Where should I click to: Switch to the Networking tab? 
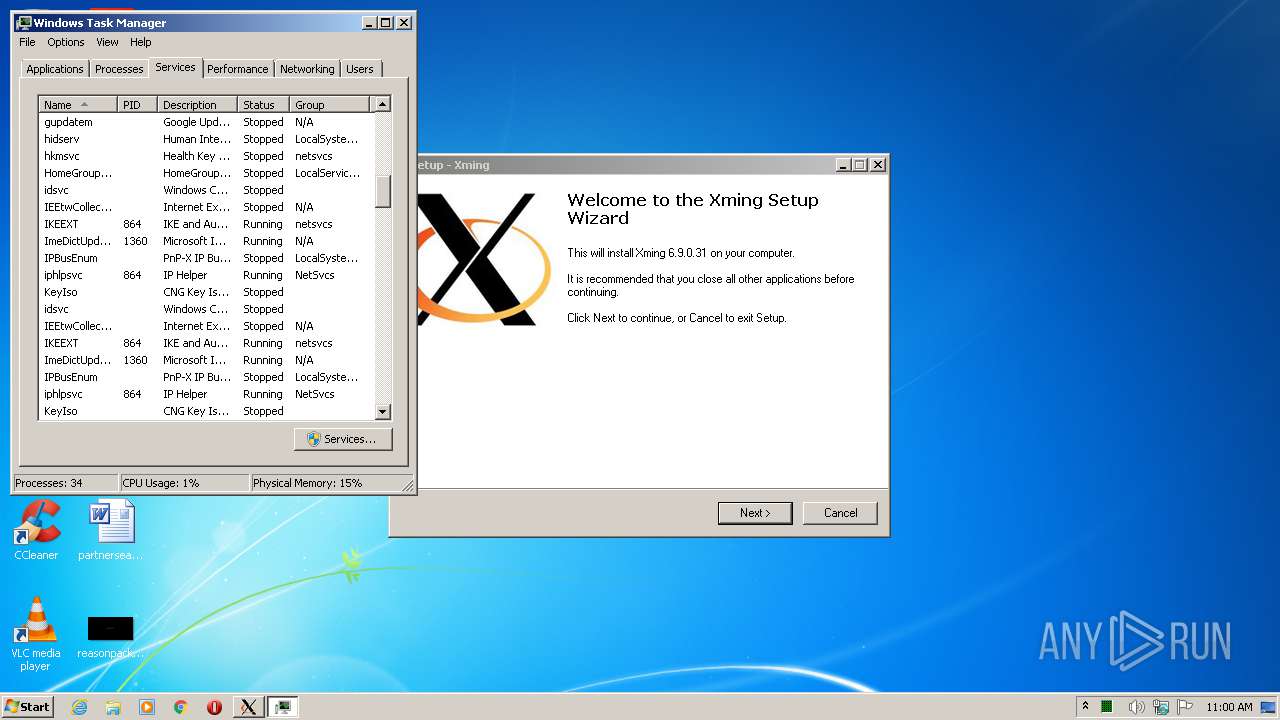click(x=307, y=69)
